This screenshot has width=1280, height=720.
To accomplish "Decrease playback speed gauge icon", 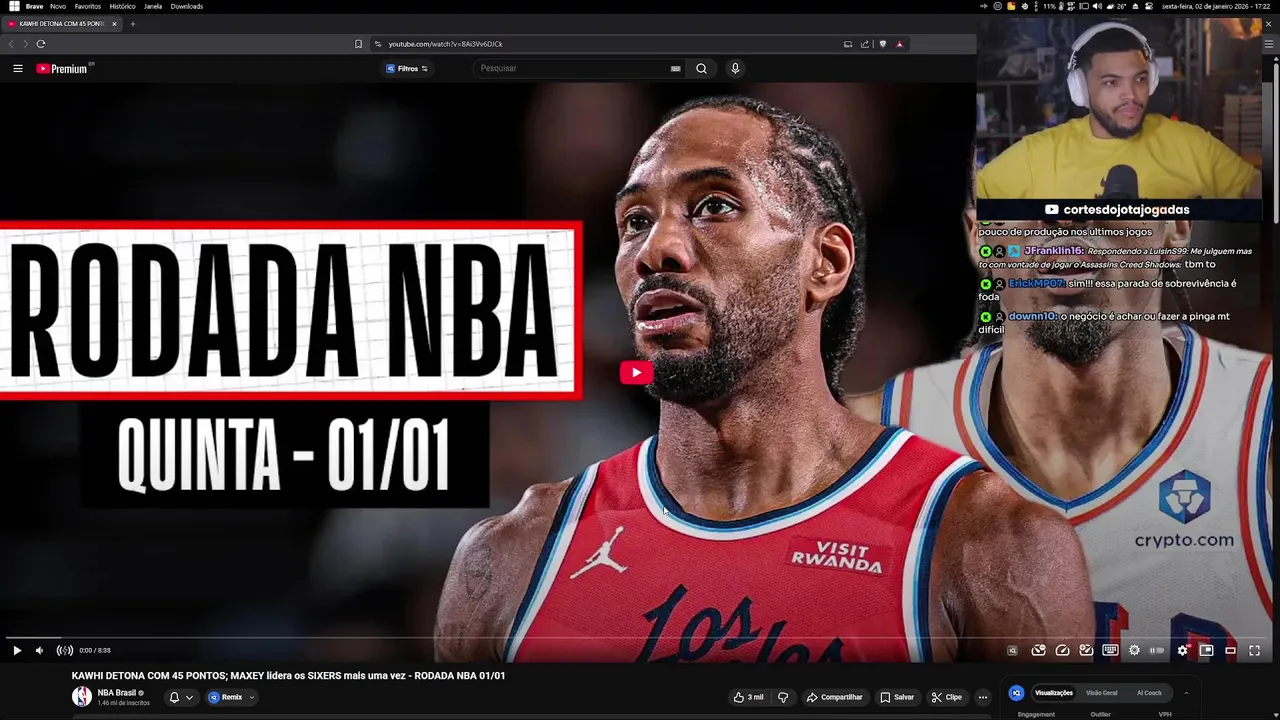I will click(x=1038, y=650).
